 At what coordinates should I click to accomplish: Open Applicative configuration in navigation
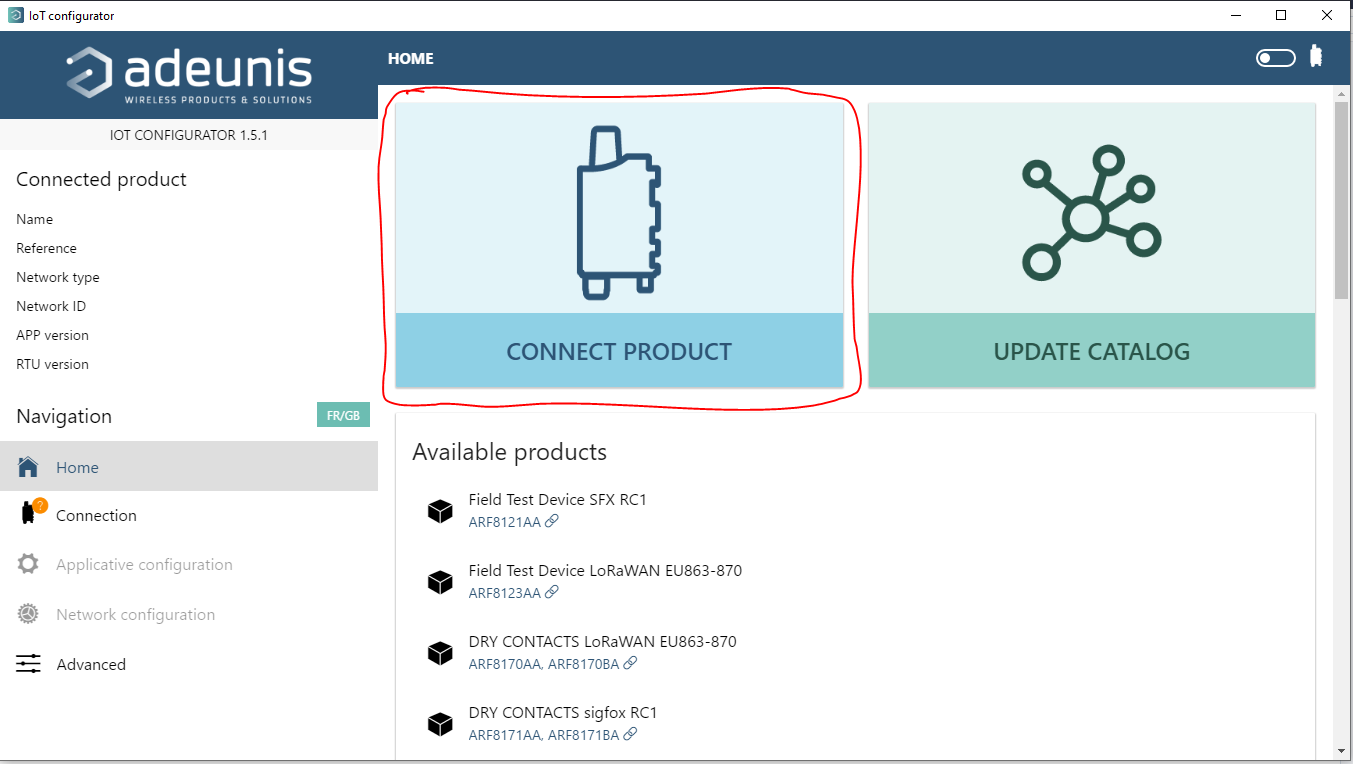pos(189,564)
